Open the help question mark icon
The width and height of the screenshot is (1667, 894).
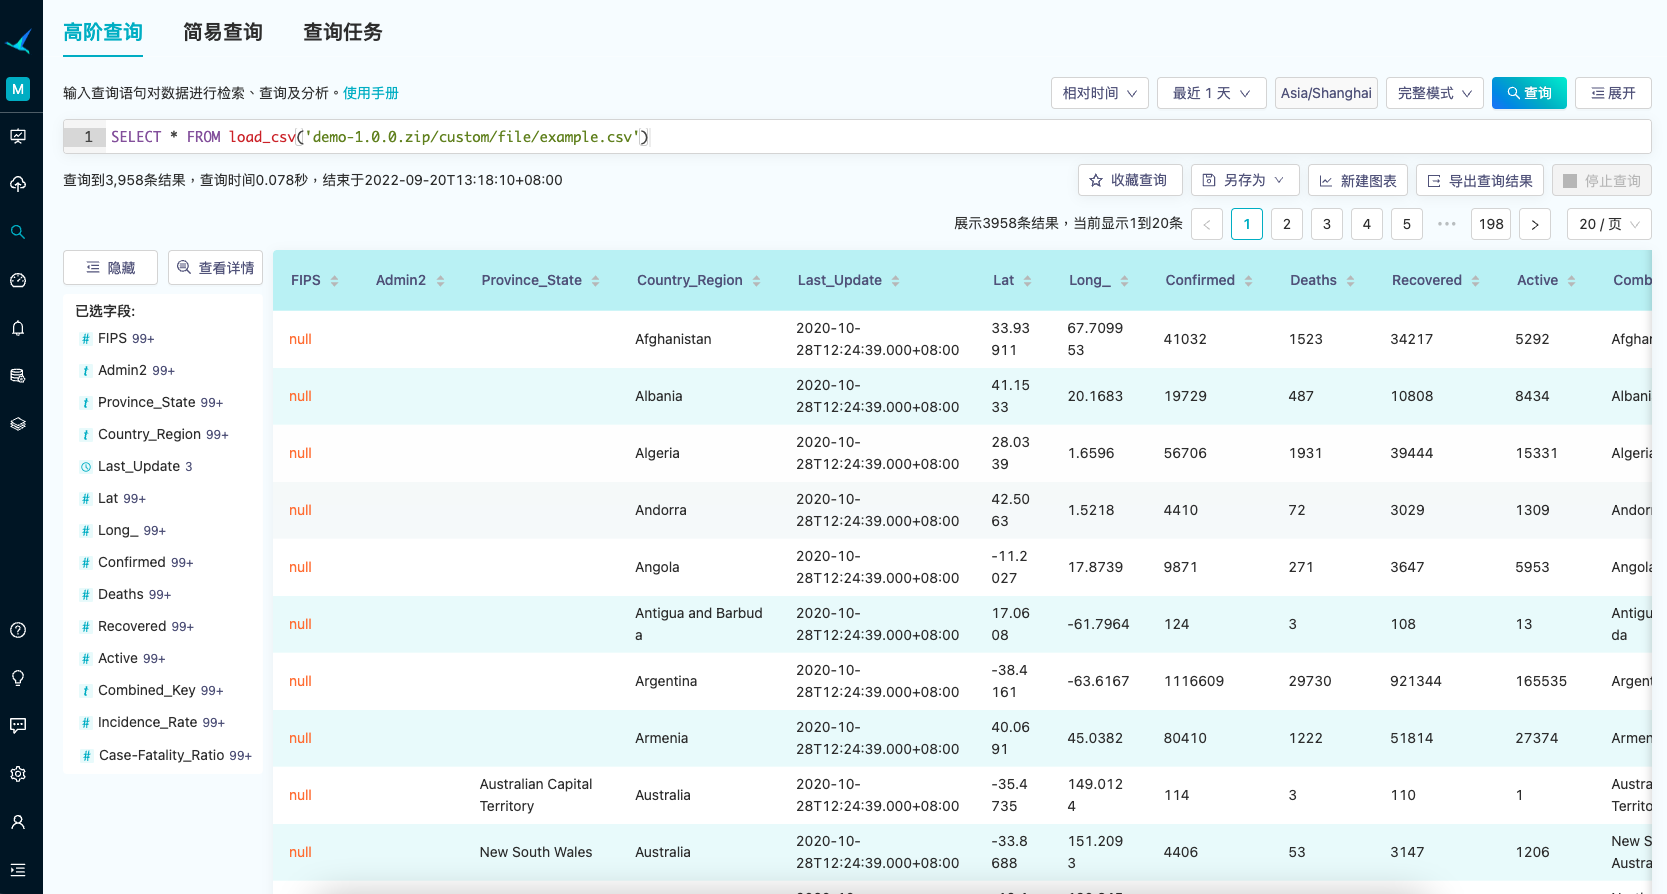[18, 630]
